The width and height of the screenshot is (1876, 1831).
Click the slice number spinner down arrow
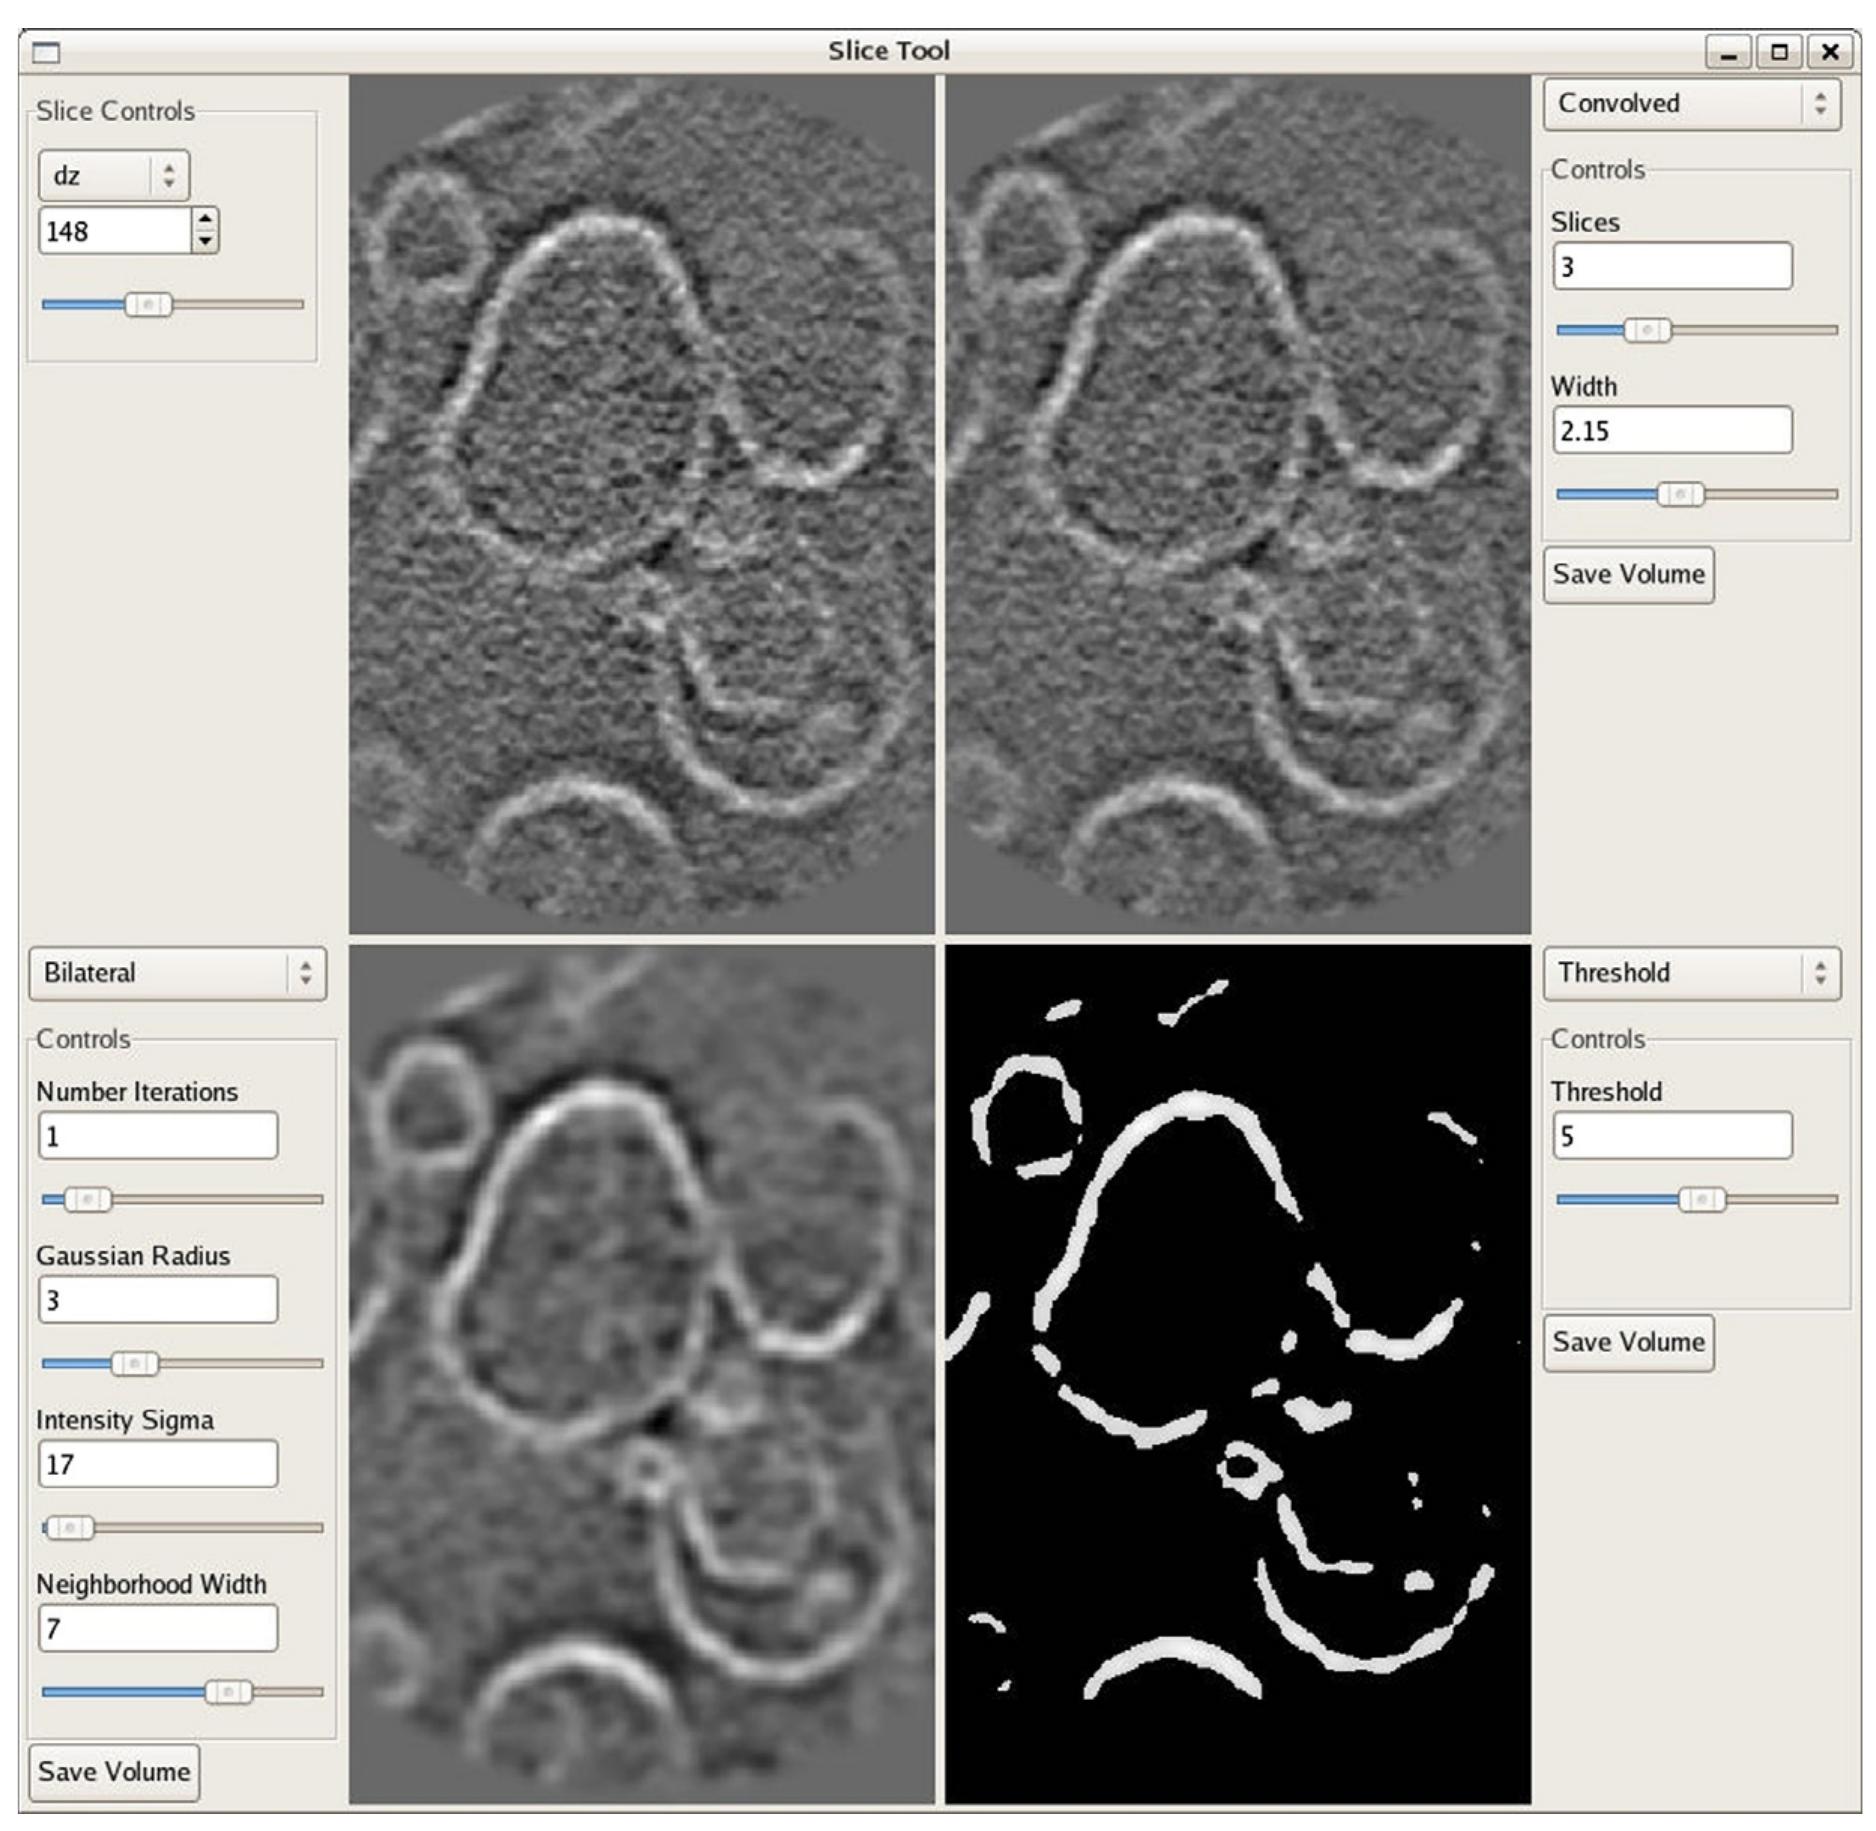[205, 242]
